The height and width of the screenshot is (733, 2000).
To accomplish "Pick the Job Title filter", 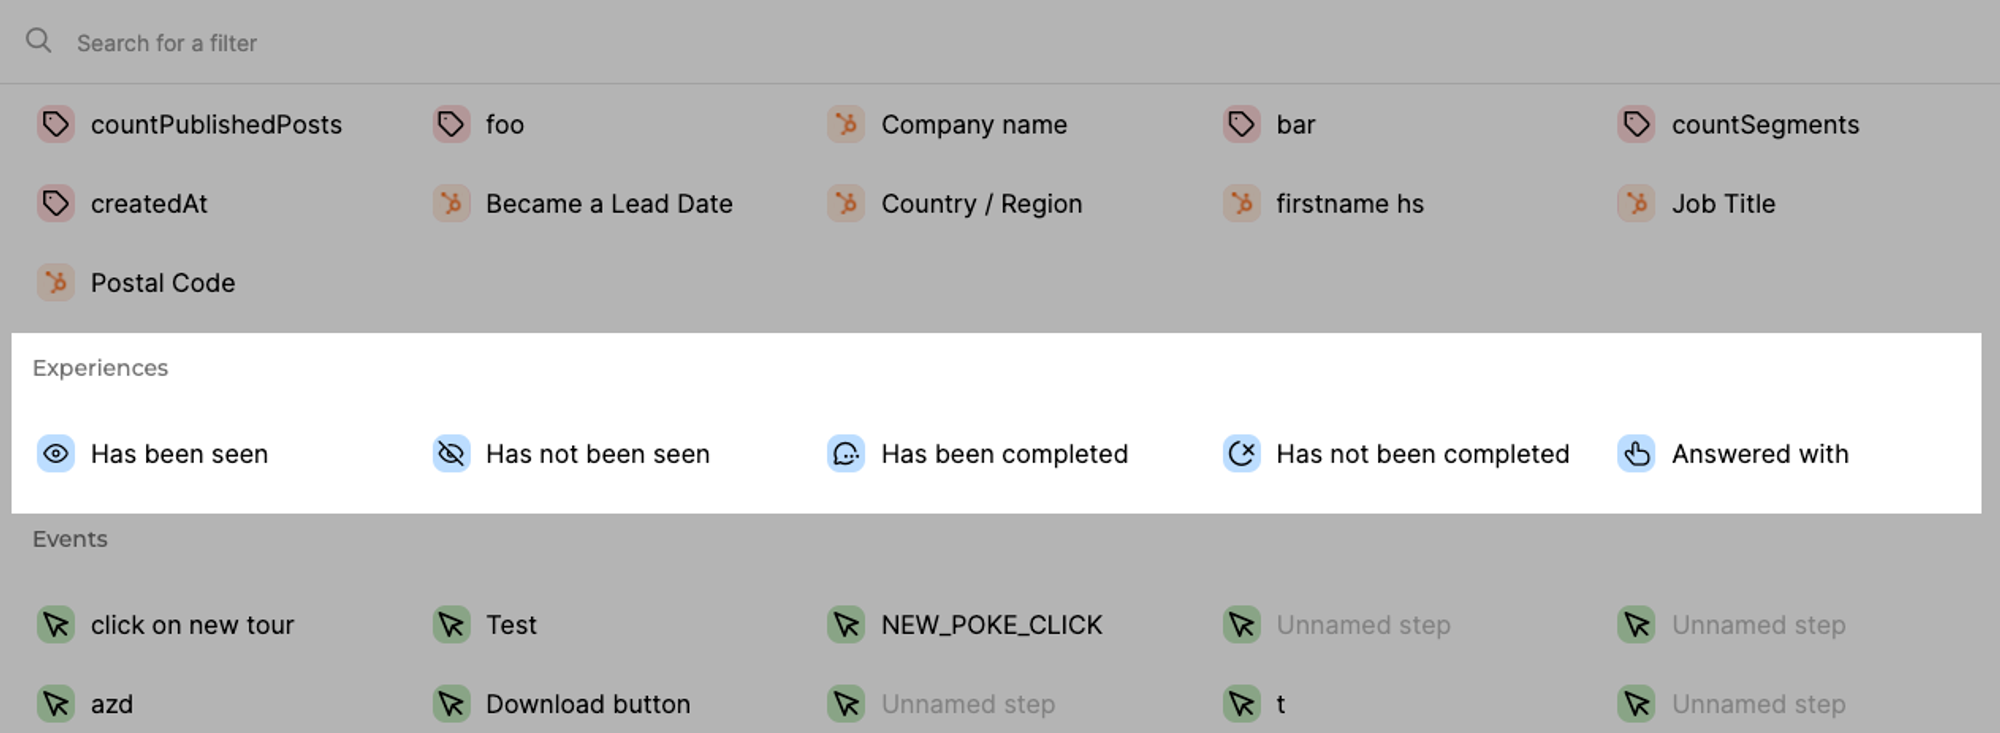I will [x=1722, y=204].
